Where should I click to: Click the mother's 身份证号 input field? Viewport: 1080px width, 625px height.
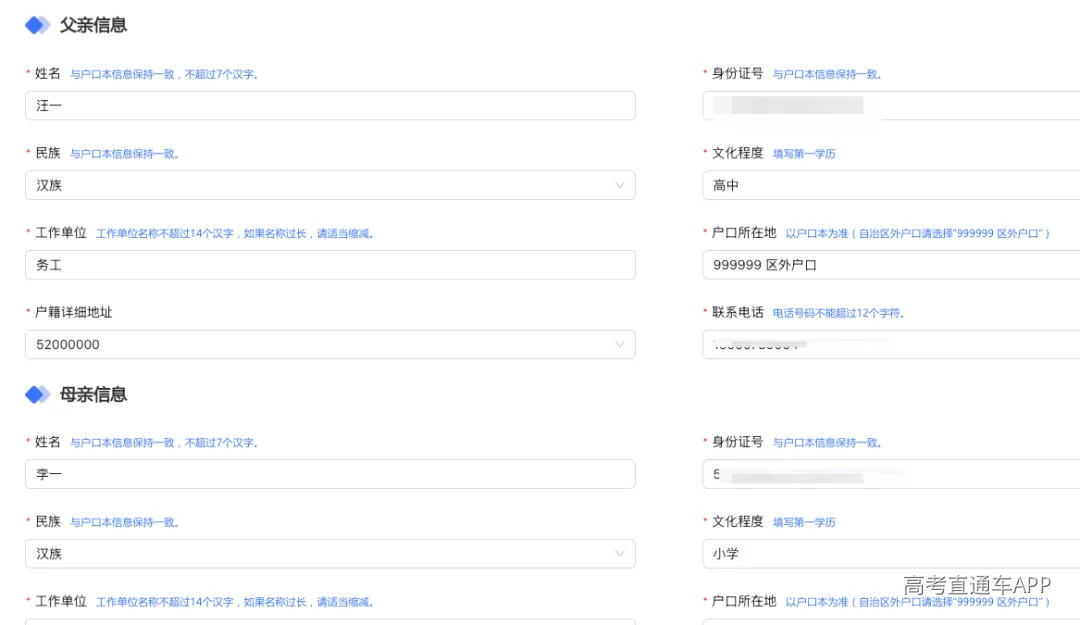(x=891, y=474)
